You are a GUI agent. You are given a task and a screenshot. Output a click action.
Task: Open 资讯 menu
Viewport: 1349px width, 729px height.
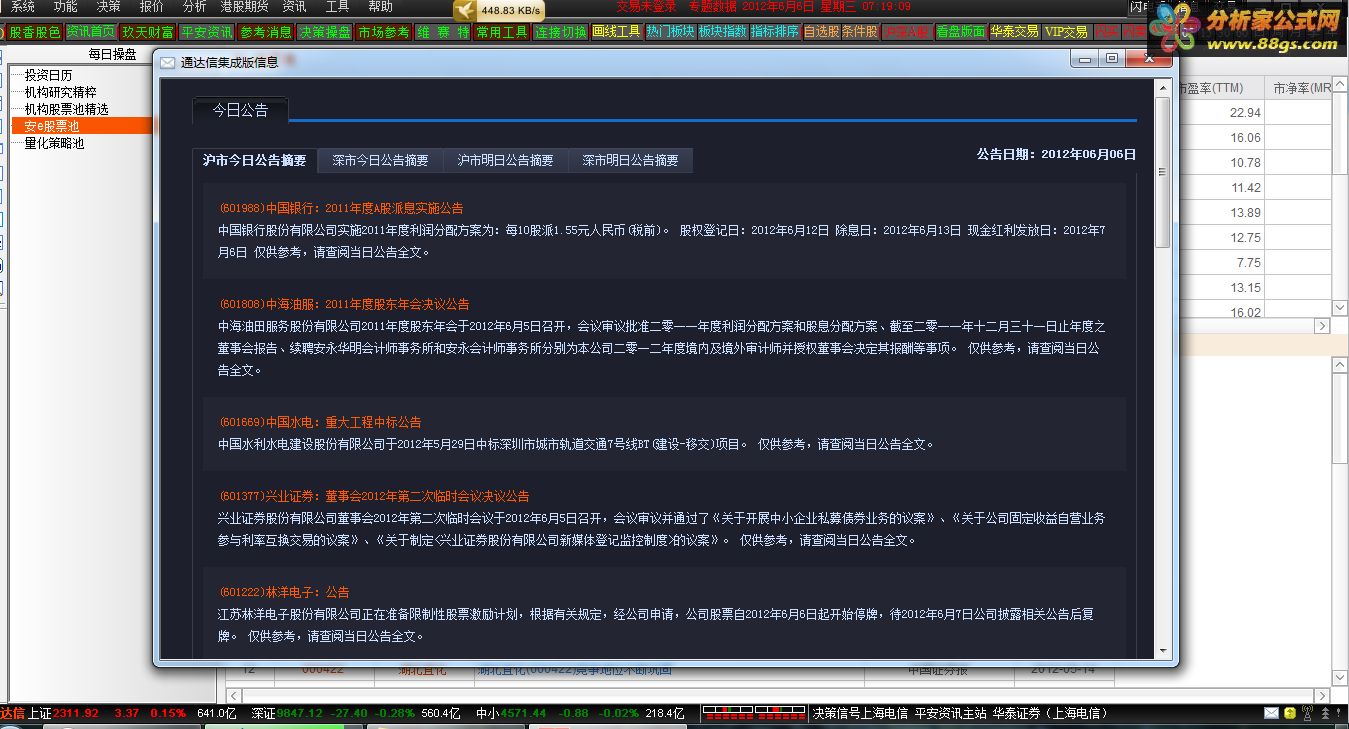pyautogui.click(x=294, y=6)
